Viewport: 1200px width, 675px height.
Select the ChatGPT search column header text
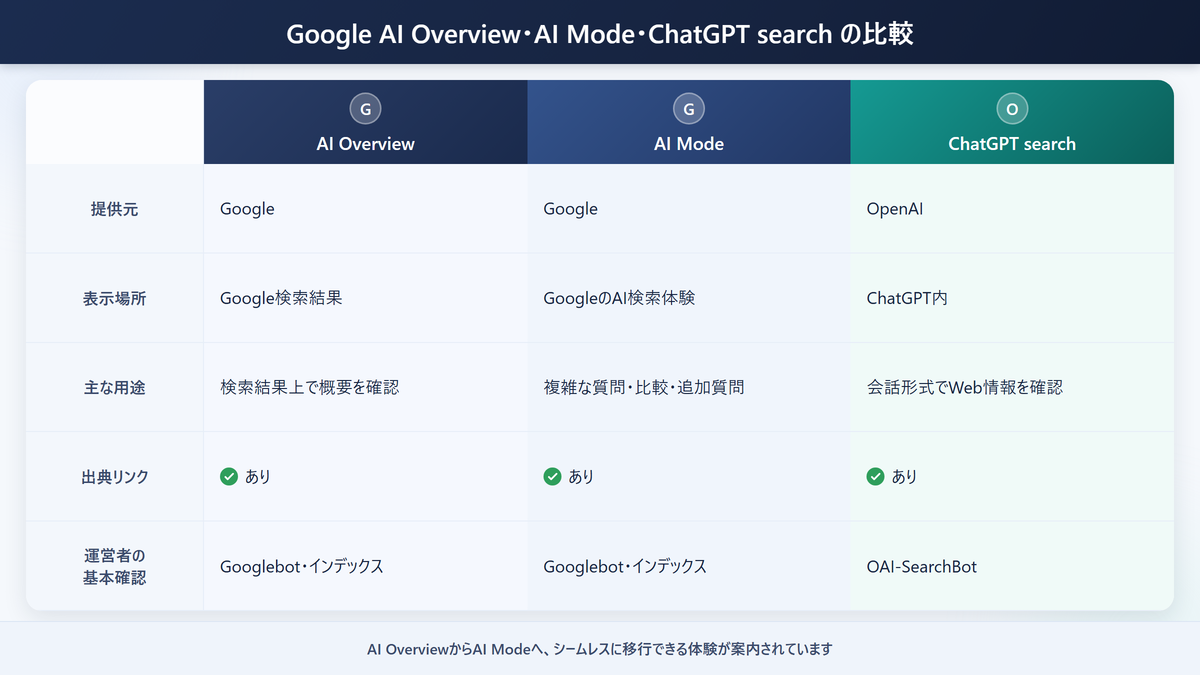pyautogui.click(x=1012, y=144)
